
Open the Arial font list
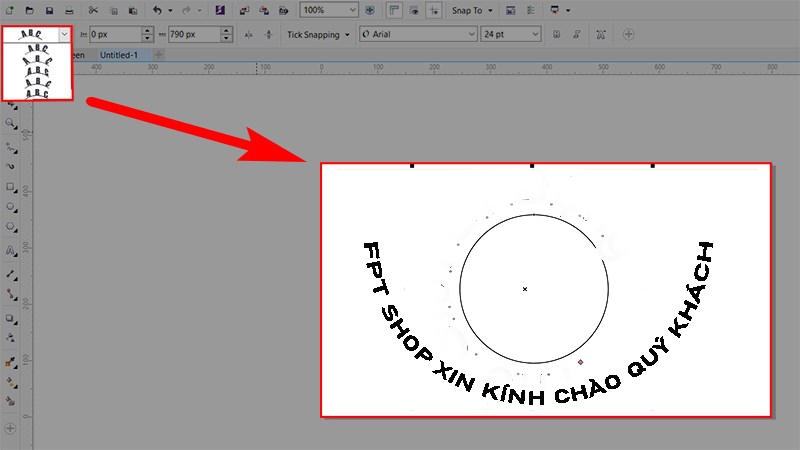(x=471, y=34)
